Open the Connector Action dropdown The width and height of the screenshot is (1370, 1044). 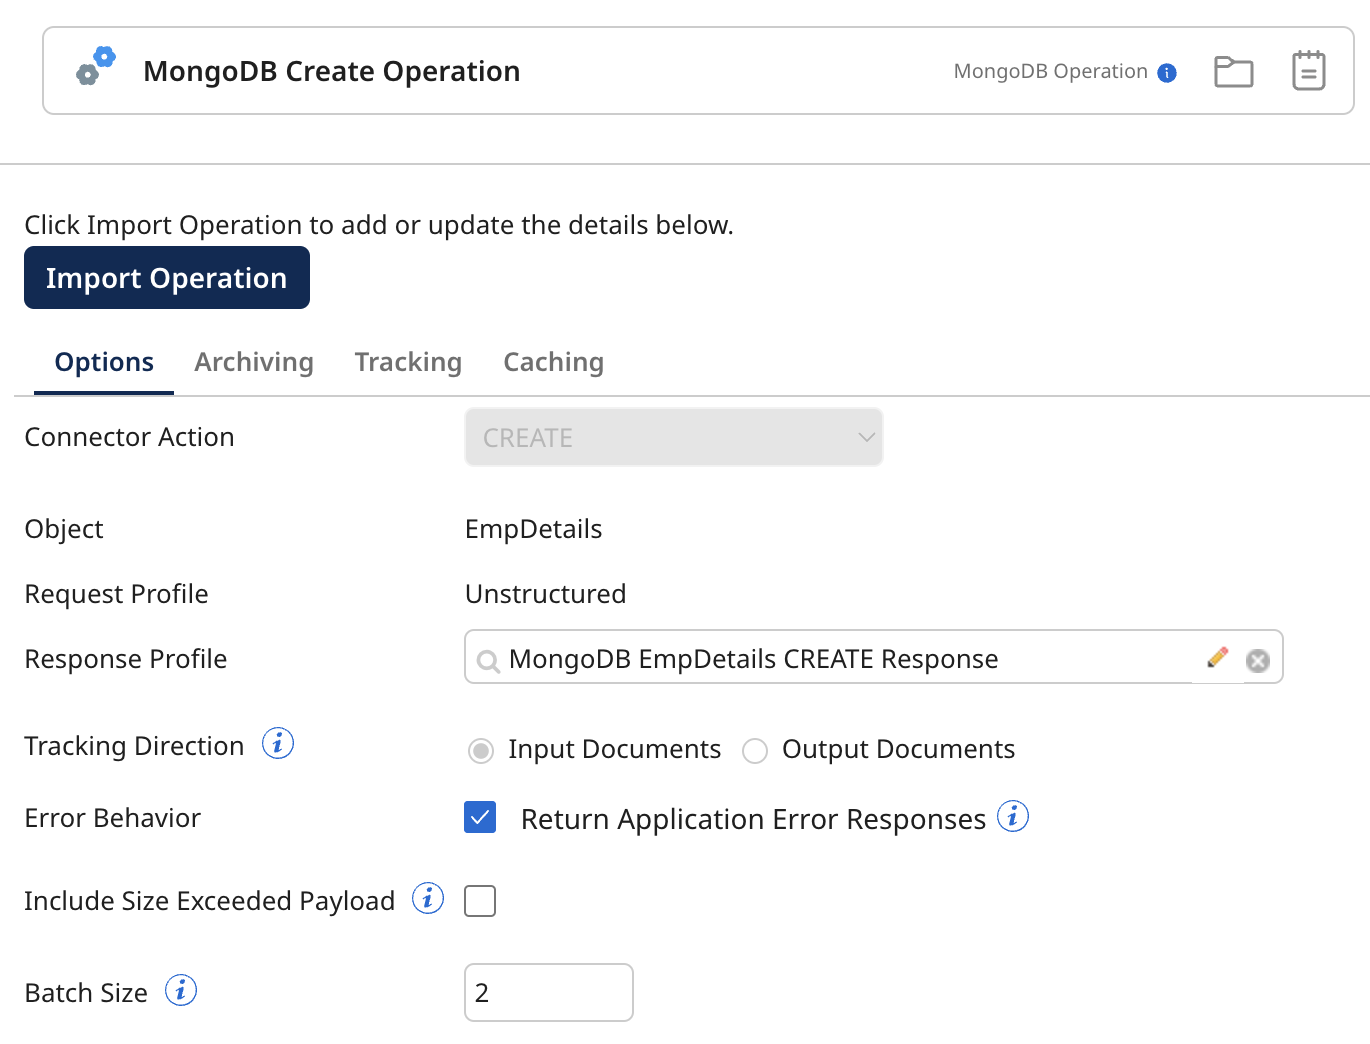pos(673,437)
